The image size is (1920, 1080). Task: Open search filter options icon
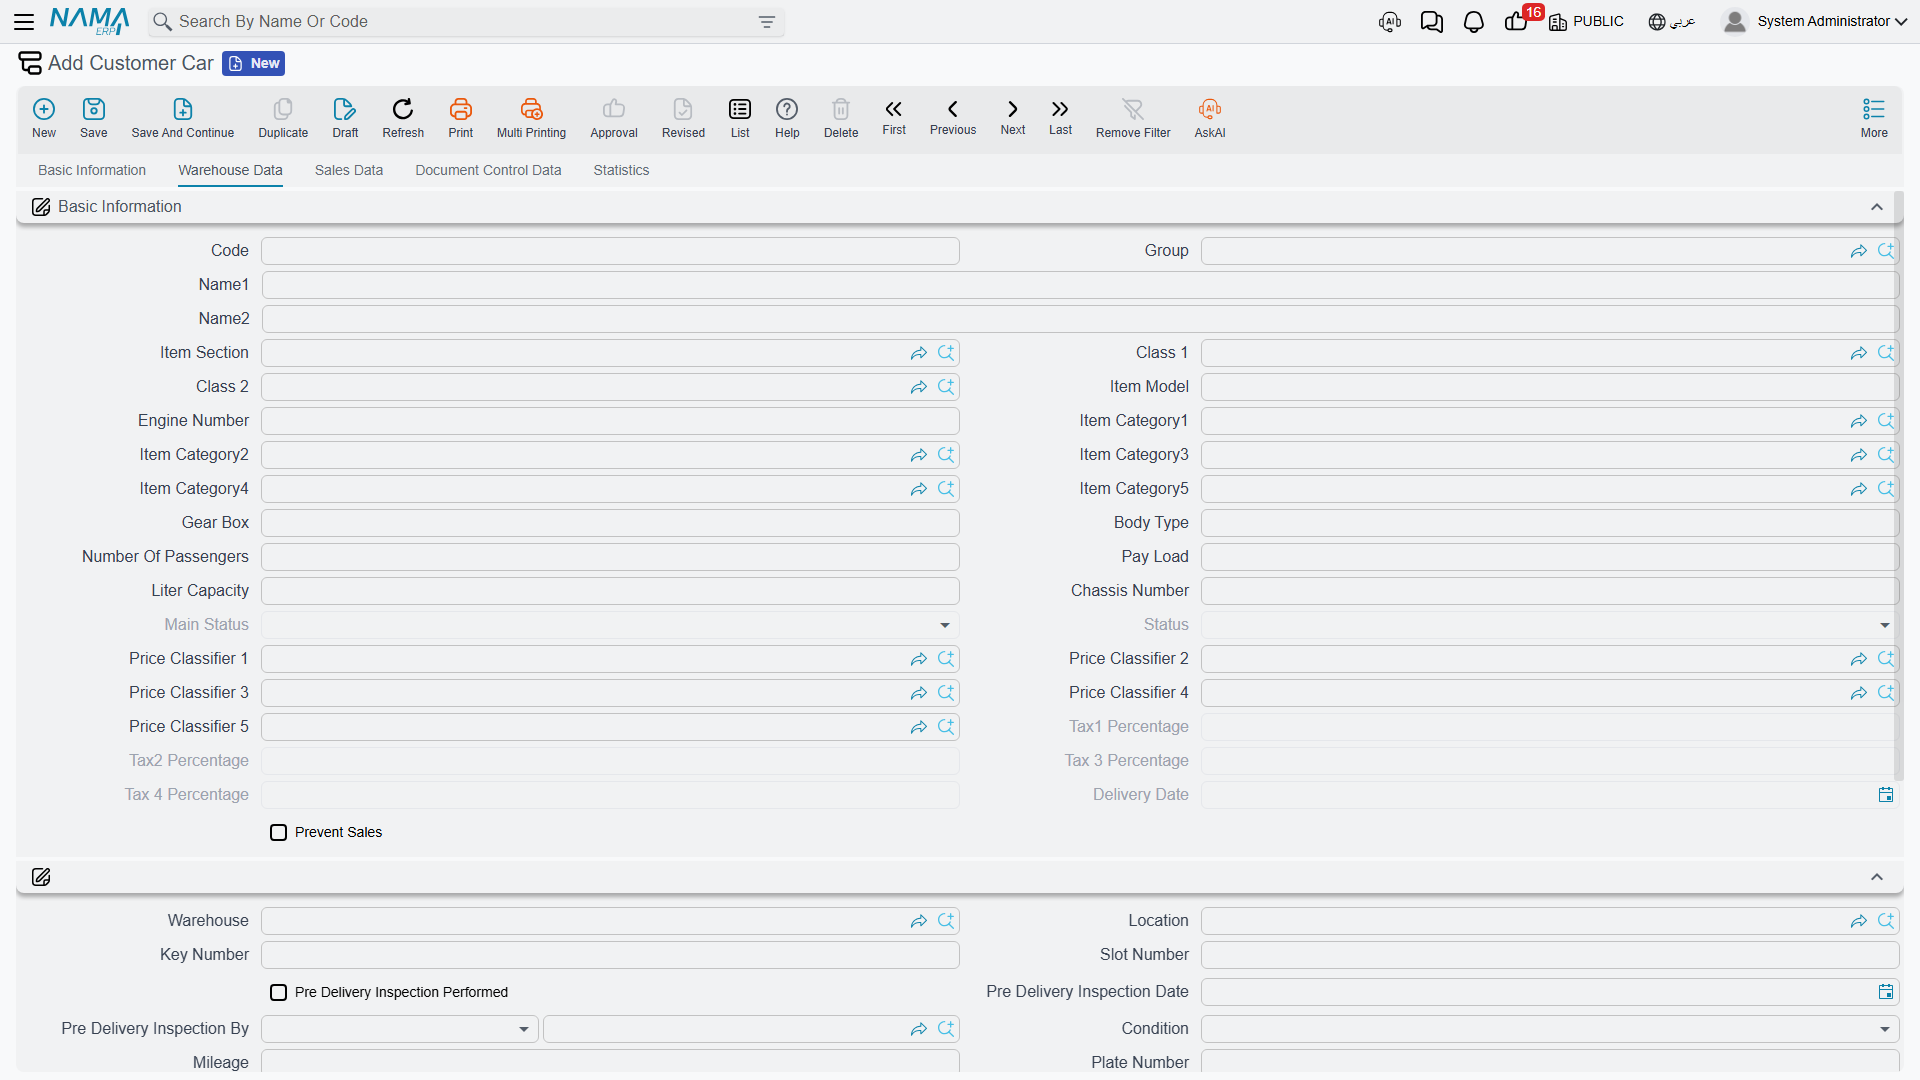767,22
